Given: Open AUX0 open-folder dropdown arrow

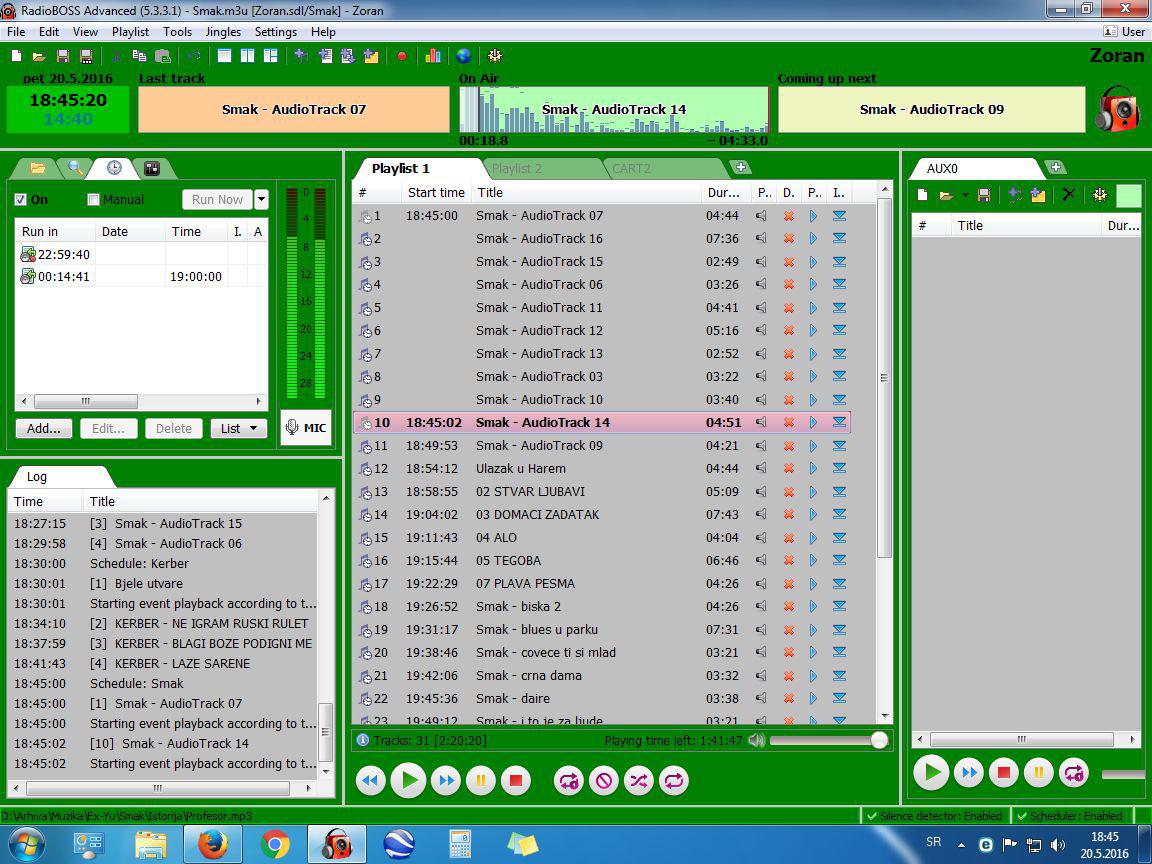Looking at the screenshot, I should pos(965,195).
